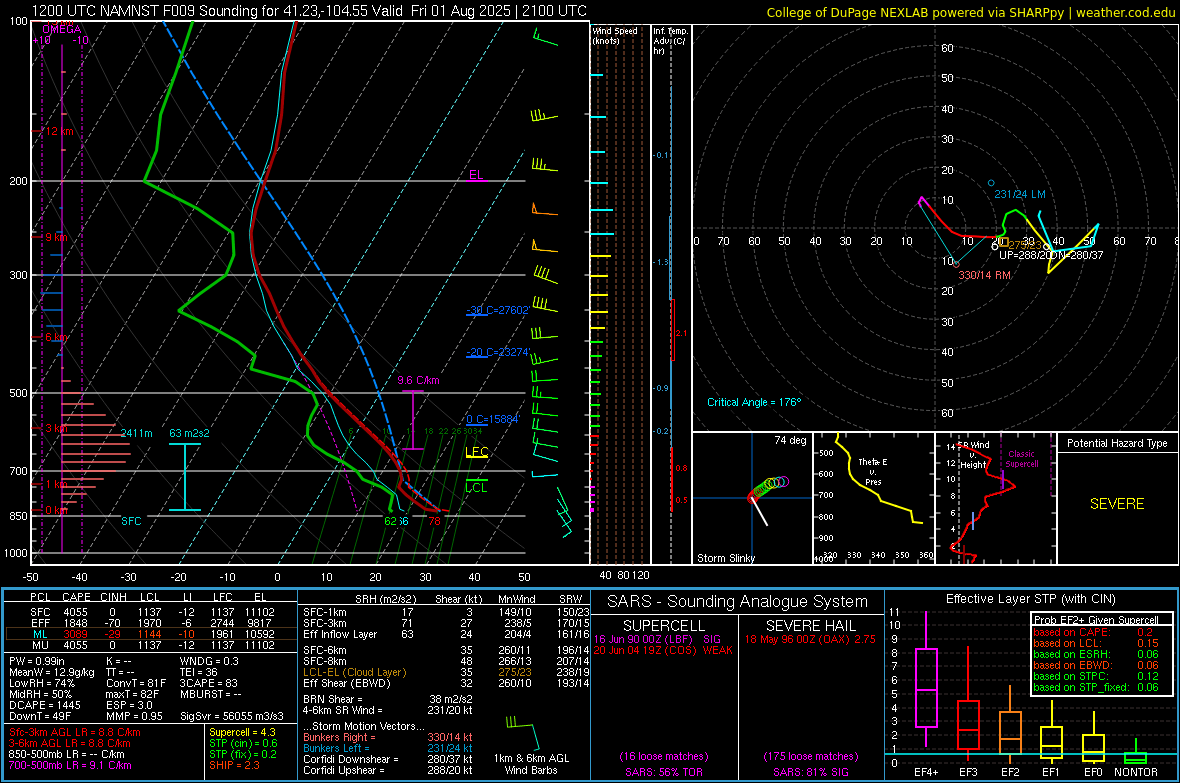Screen dimensions: 1180x783
Task: Select the MU parcel row in the parcel table
Action: 151,644
